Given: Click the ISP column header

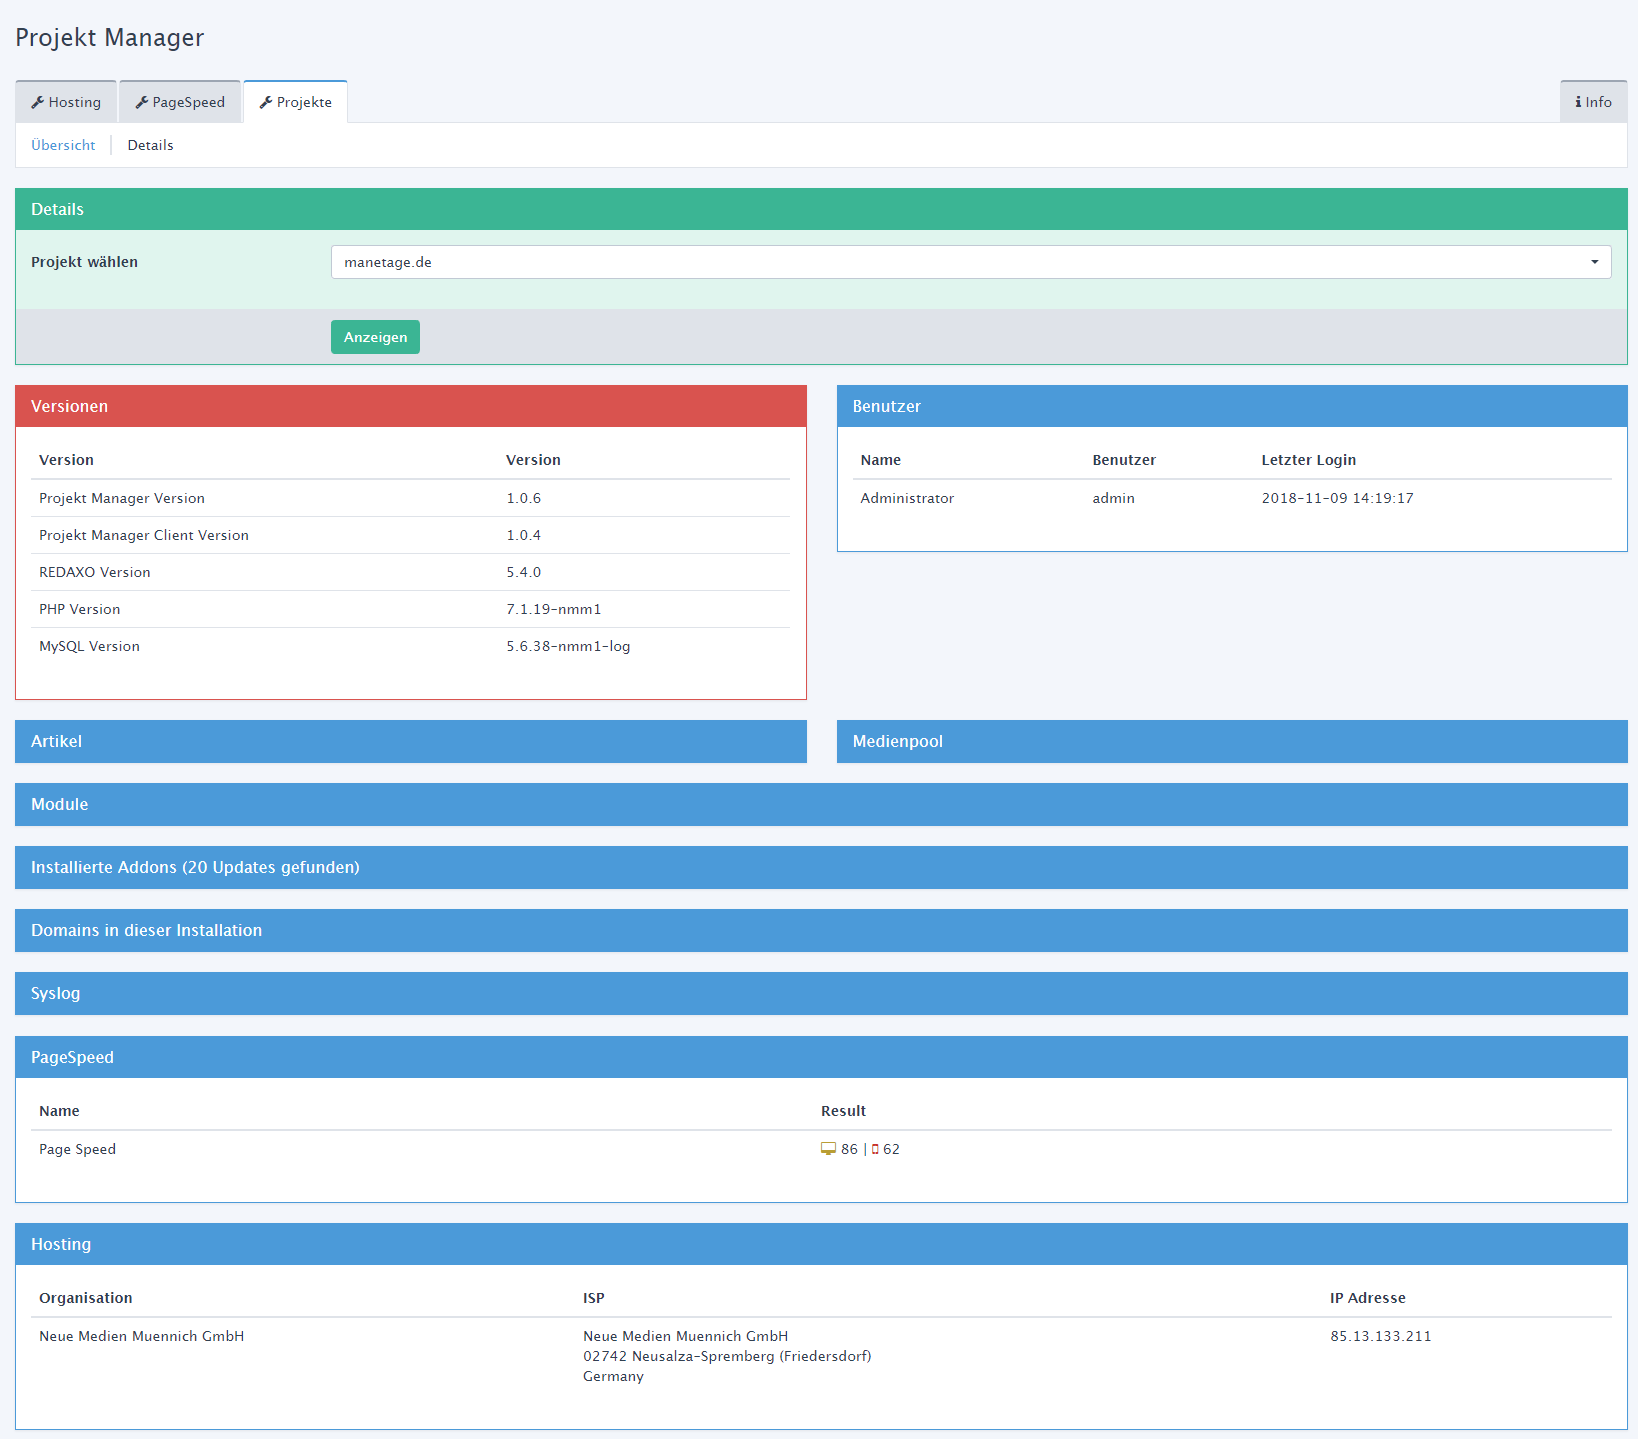Looking at the screenshot, I should (x=594, y=1298).
